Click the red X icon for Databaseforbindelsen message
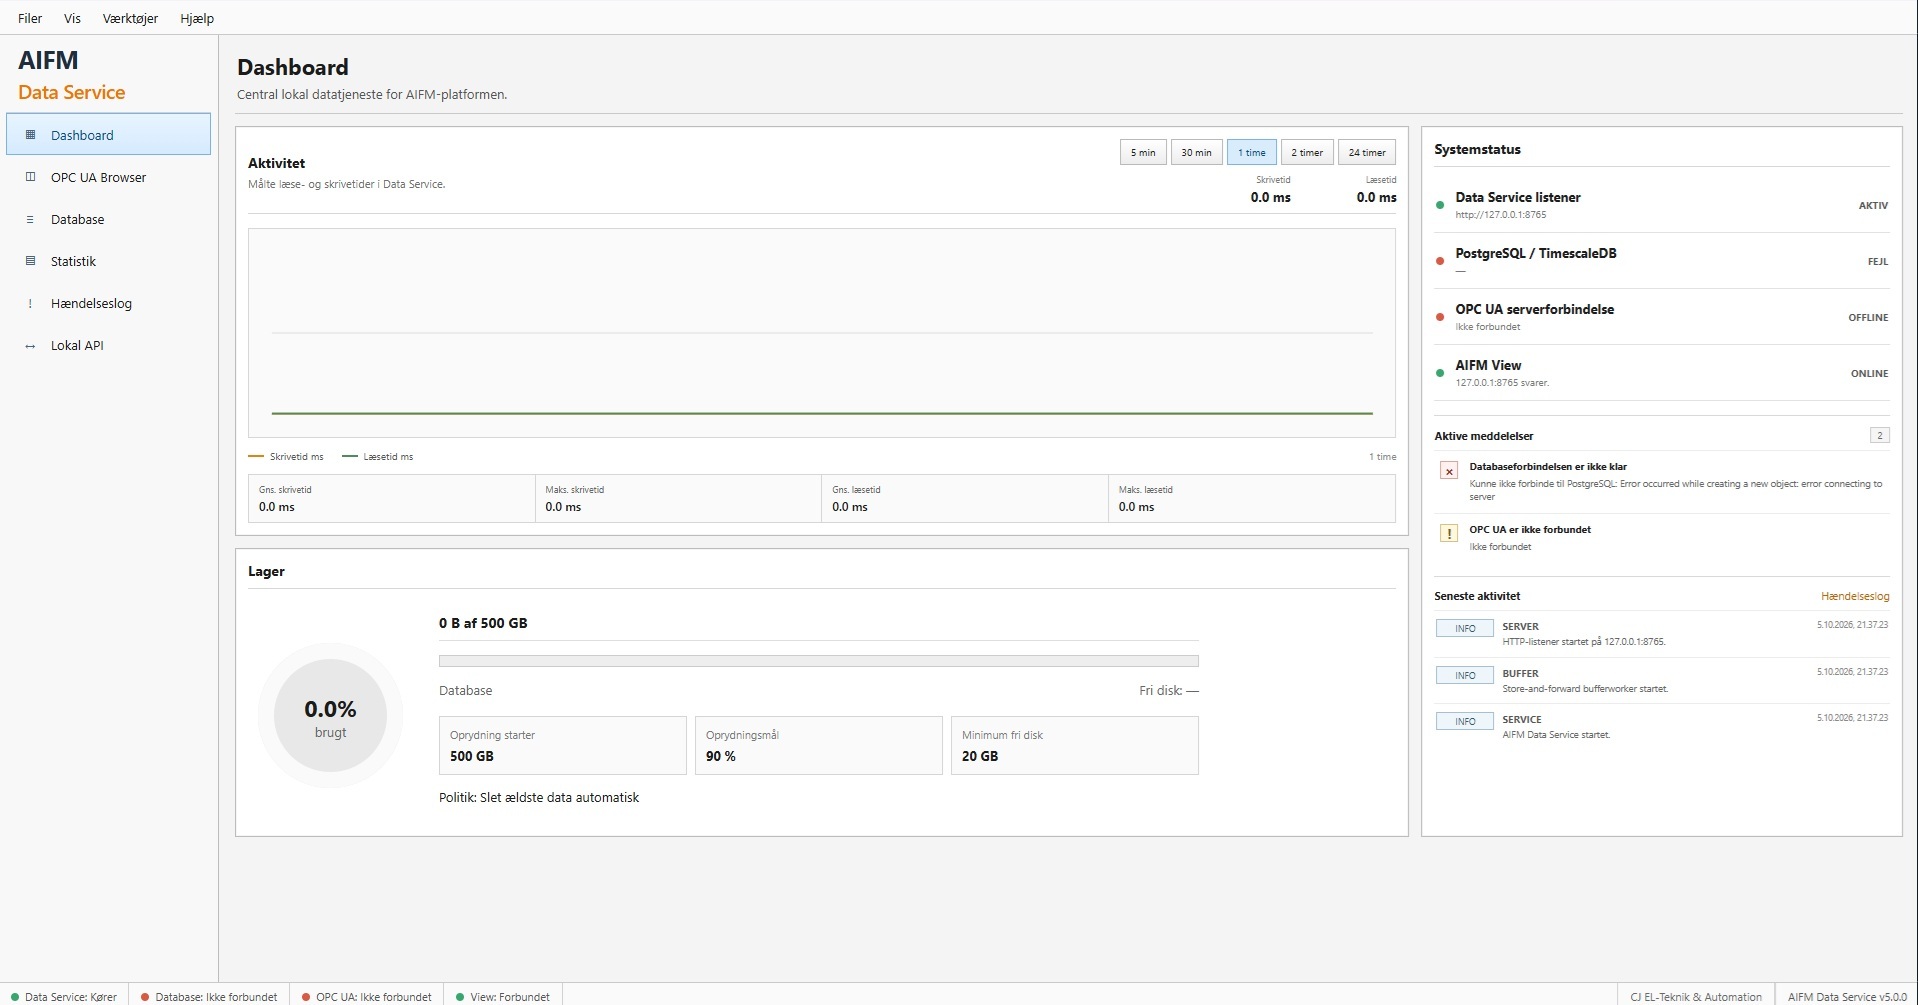Image resolution: width=1918 pixels, height=1005 pixels. [x=1449, y=471]
